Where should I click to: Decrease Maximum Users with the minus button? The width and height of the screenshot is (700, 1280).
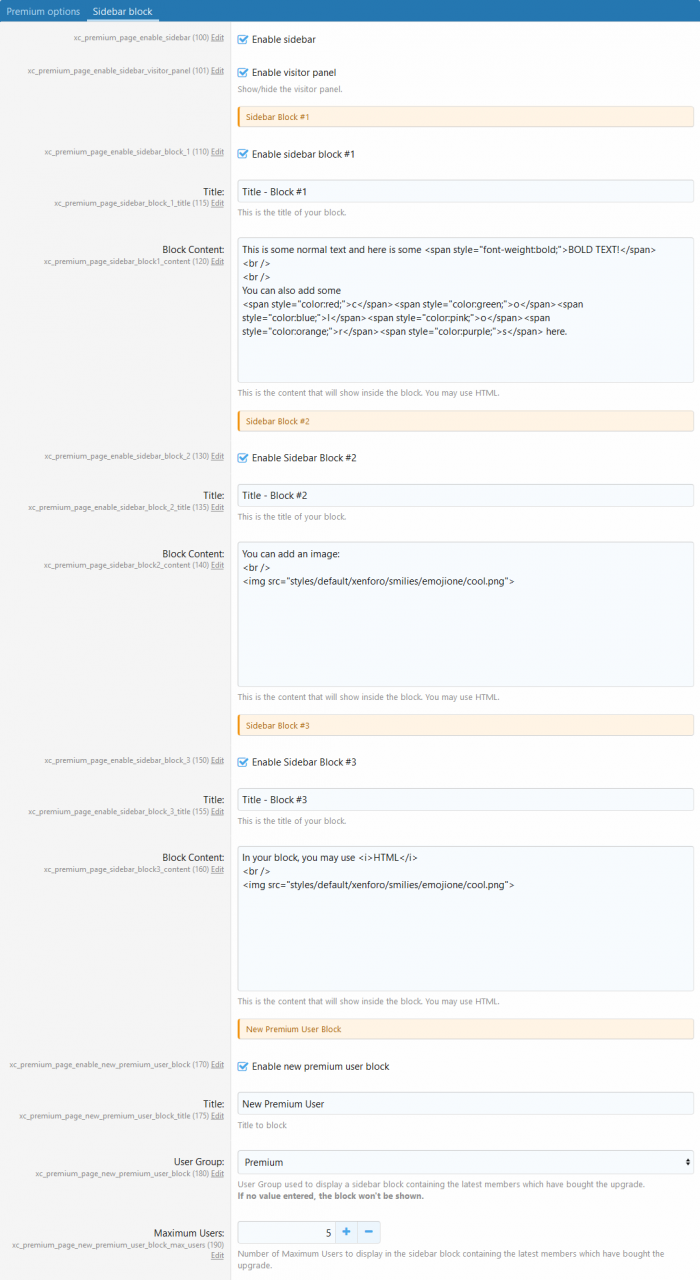(368, 1232)
